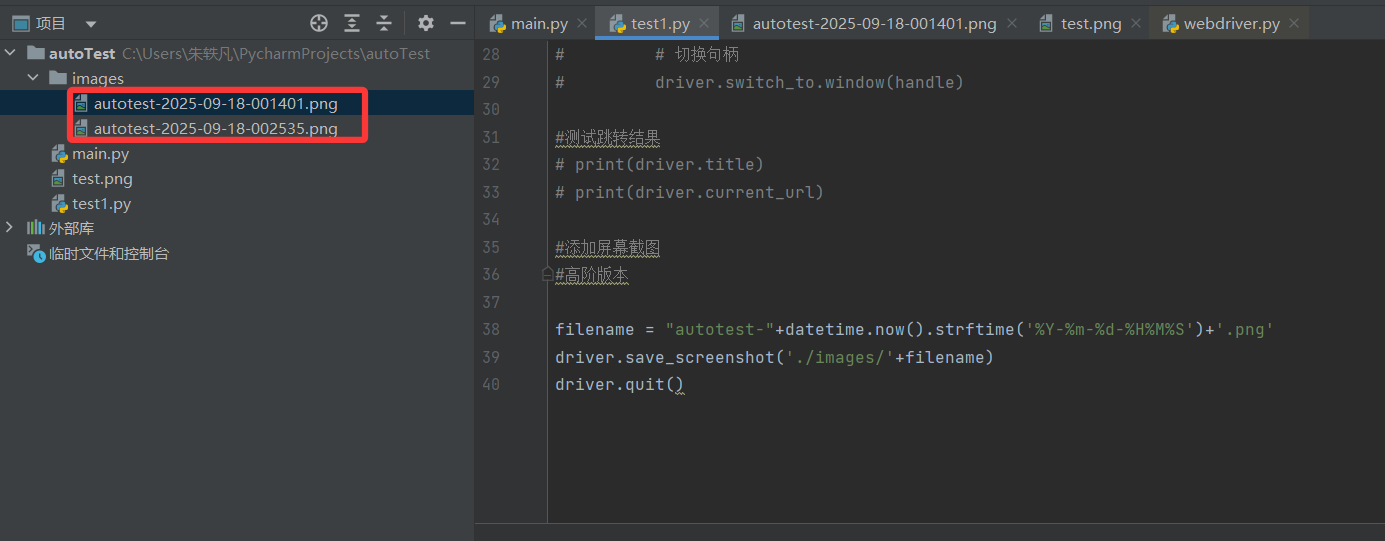Switch to the webdriver.py editor tab
Screen dimensions: 1385x541
pos(1232,23)
